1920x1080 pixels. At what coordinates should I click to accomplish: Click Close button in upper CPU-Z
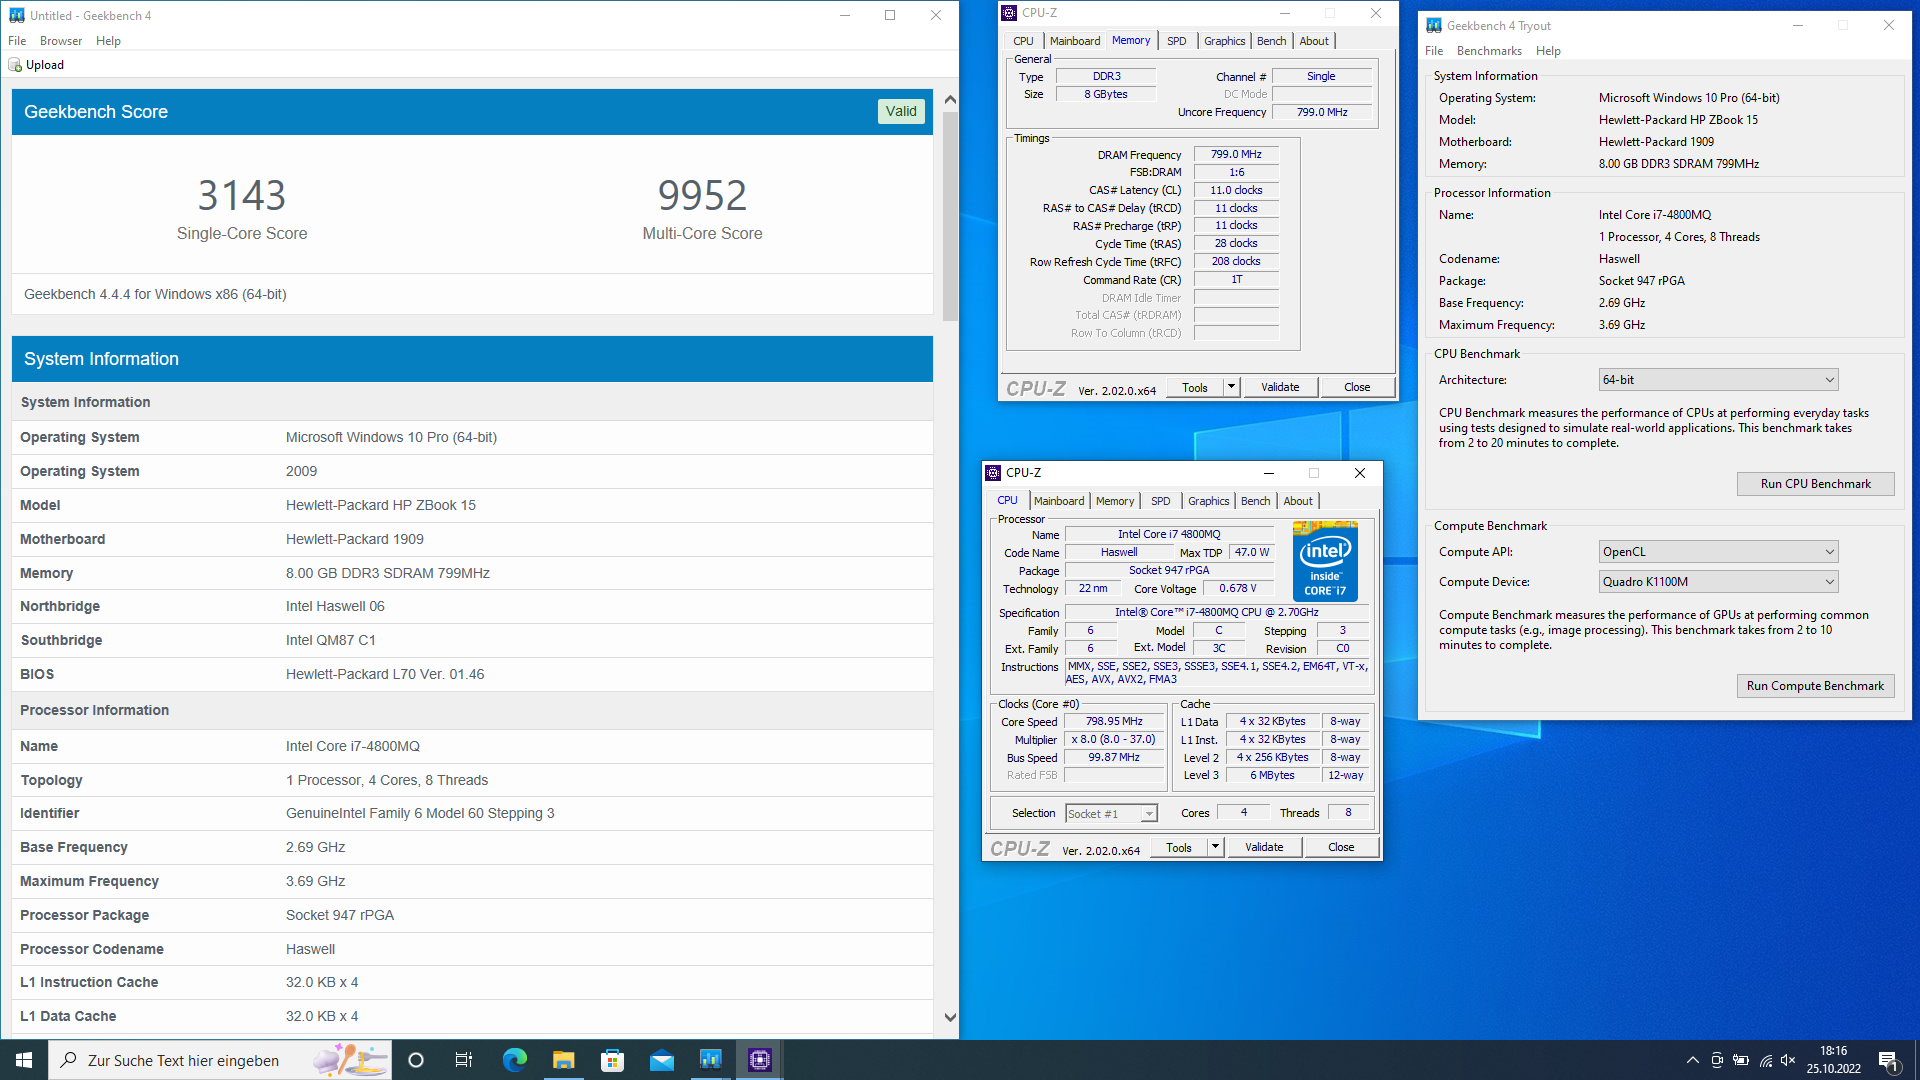[x=1357, y=387]
